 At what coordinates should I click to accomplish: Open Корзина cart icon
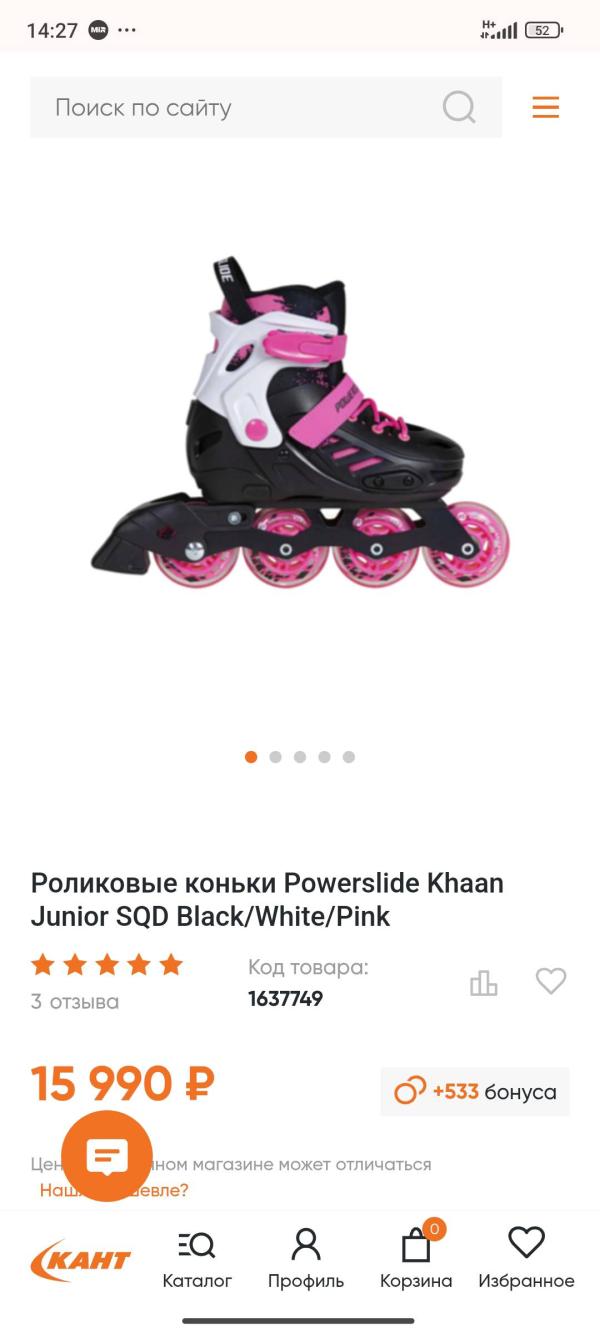[416, 1258]
